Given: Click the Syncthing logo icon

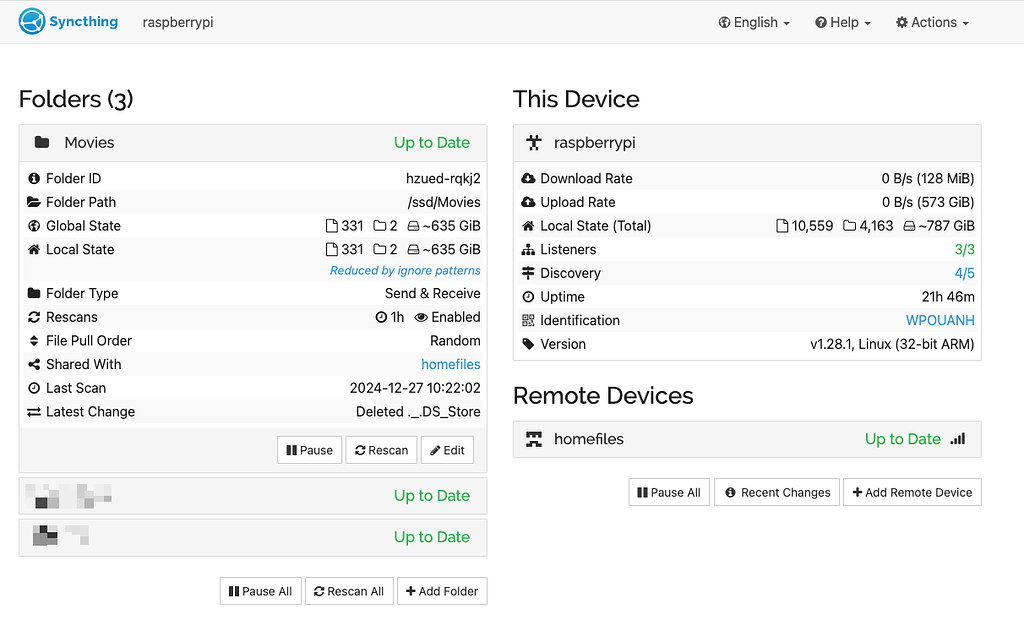Looking at the screenshot, I should tap(33, 21).
